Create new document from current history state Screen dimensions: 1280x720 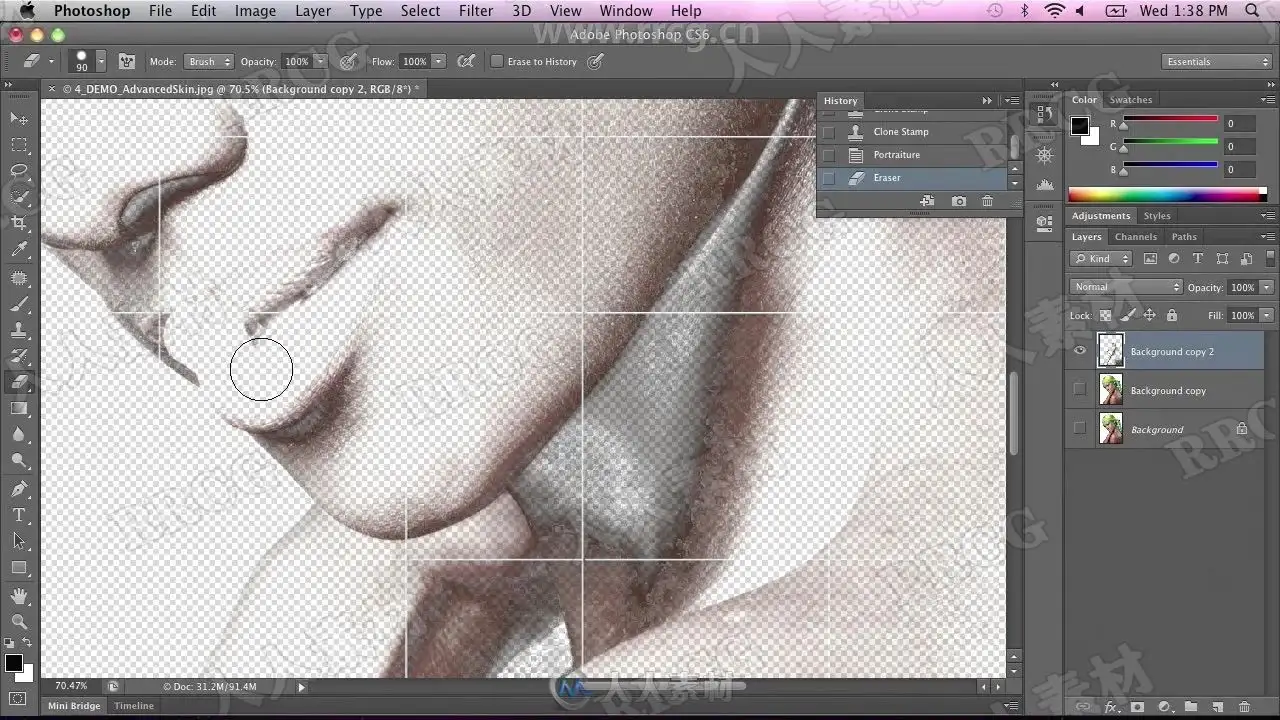point(927,201)
